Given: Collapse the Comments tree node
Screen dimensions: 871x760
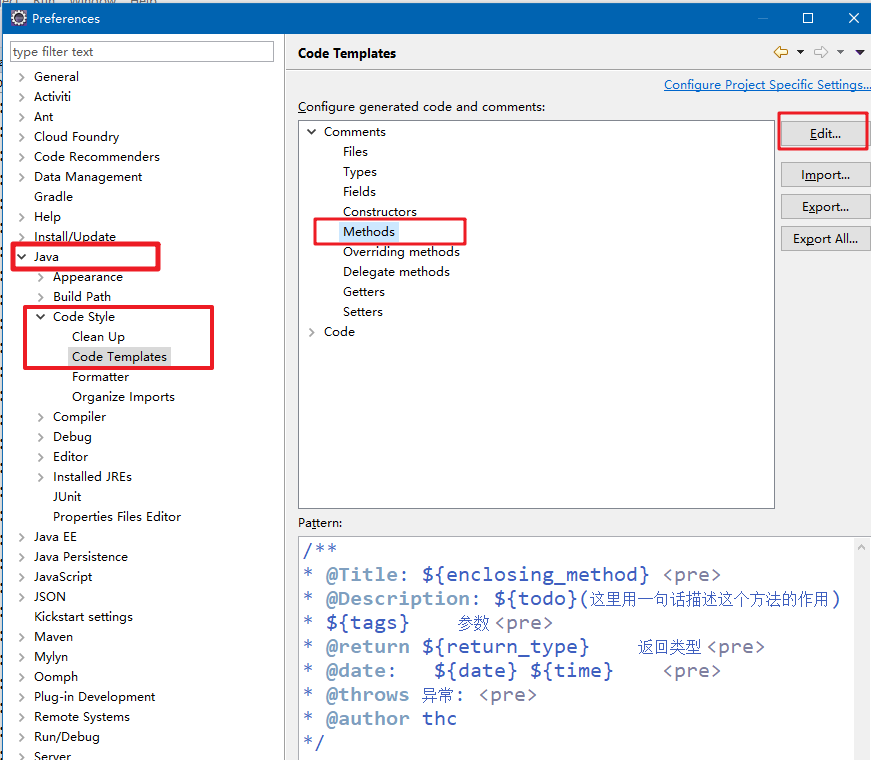Looking at the screenshot, I should [x=312, y=132].
